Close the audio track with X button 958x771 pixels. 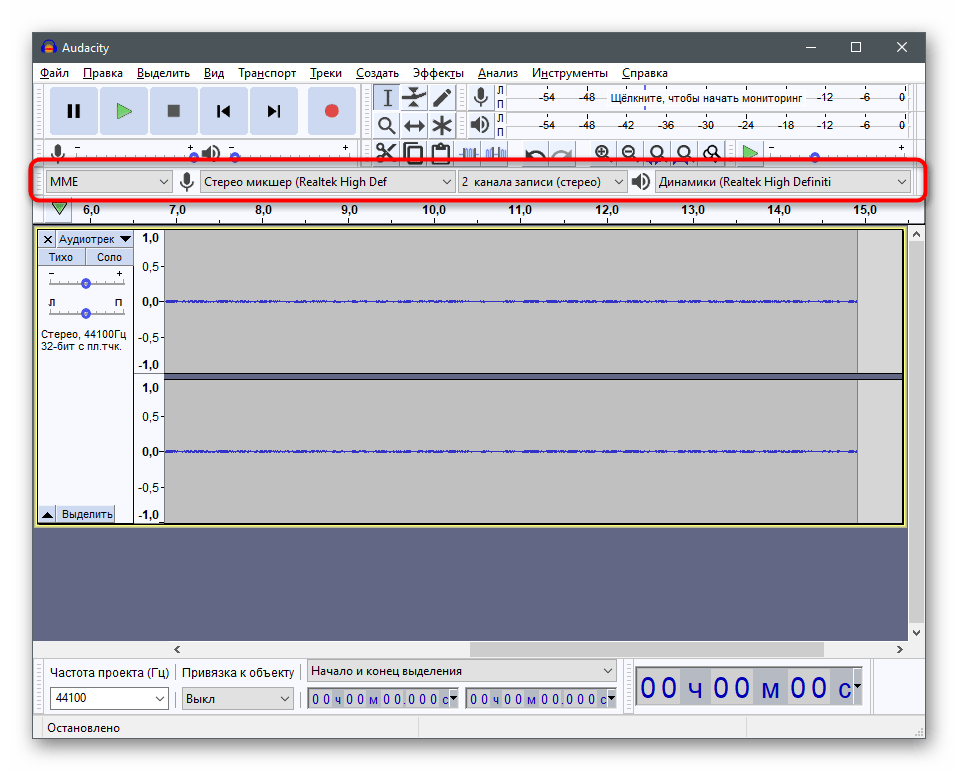tap(48, 239)
